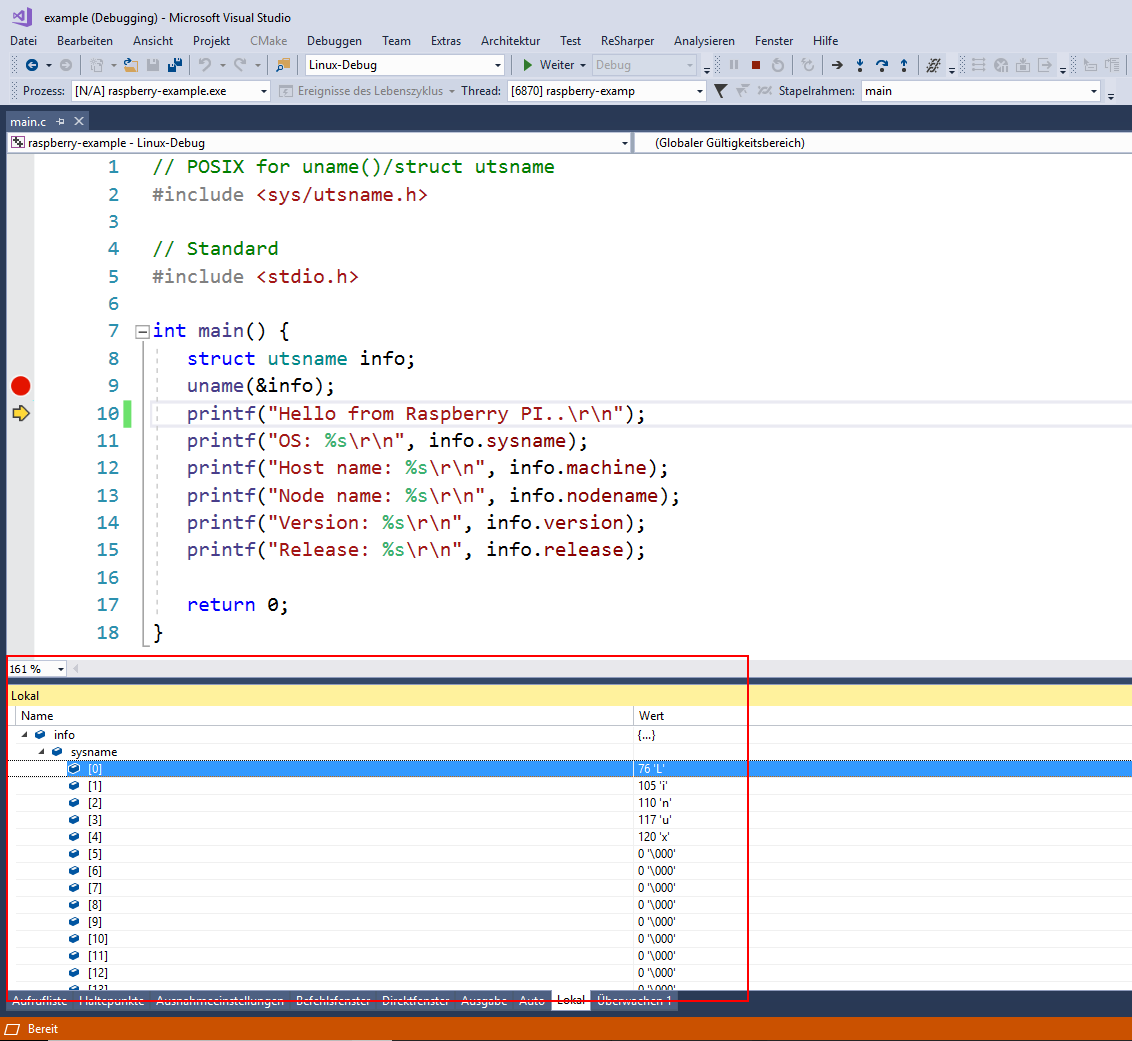Image resolution: width=1132 pixels, height=1041 pixels.
Task: Select the sysname [3] row in Lokal
Action: 95,820
